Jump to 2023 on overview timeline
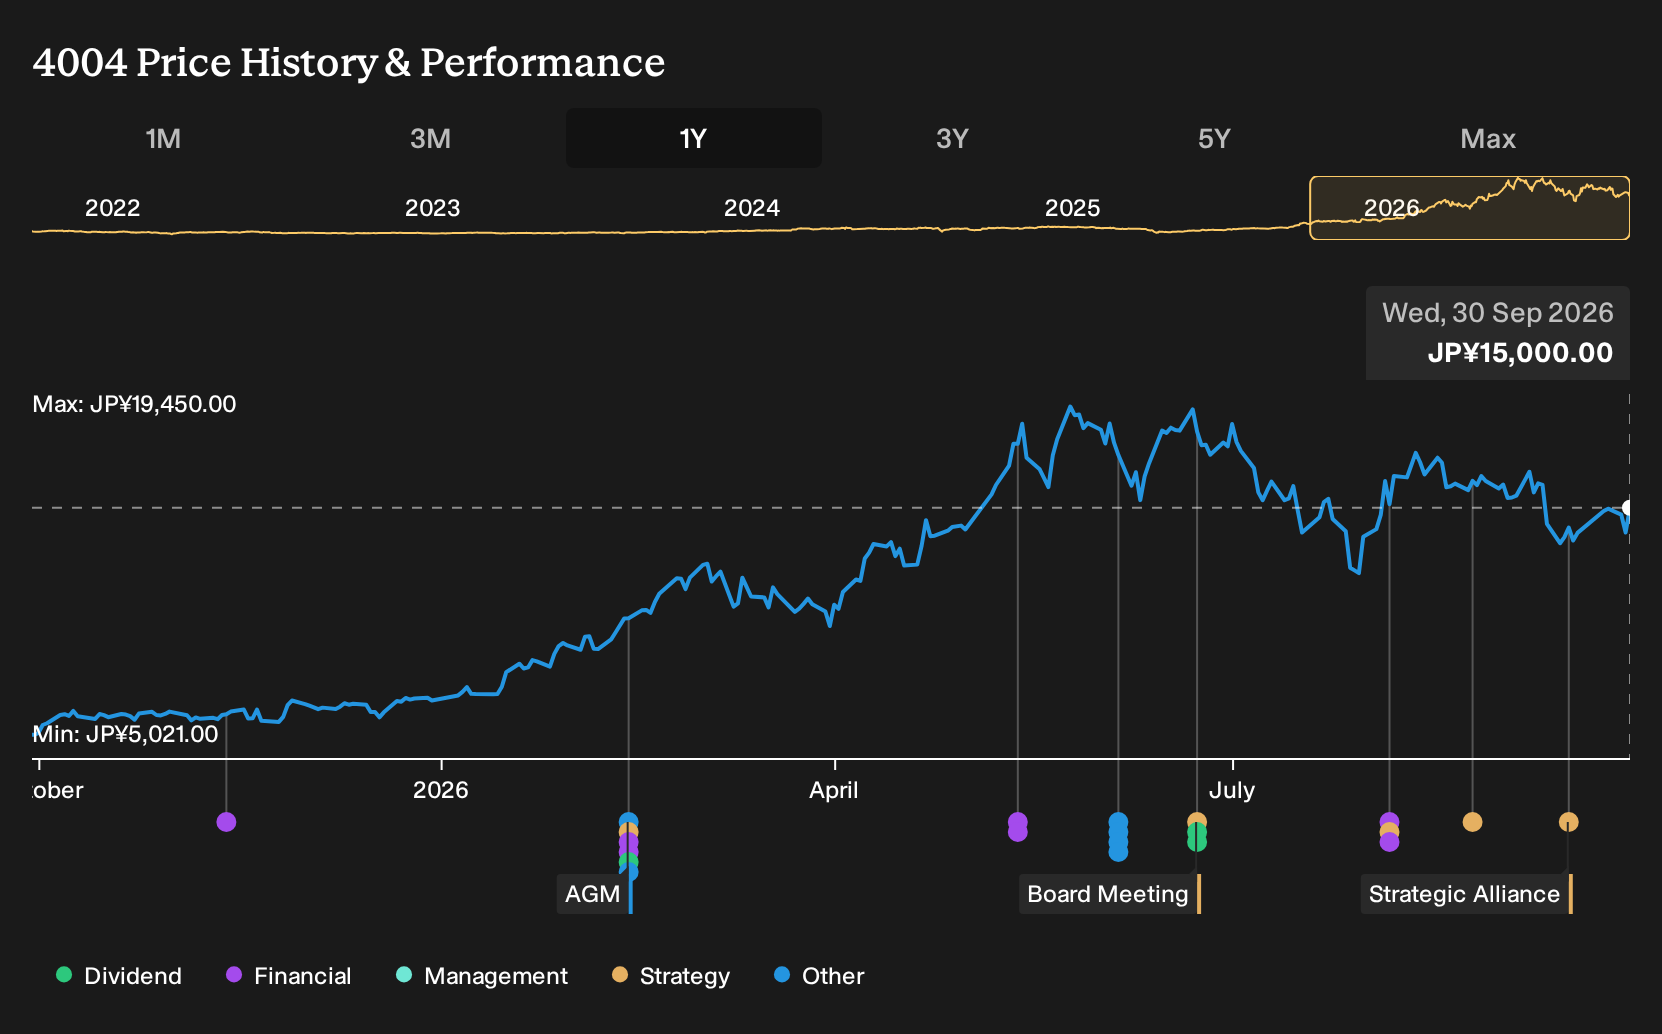This screenshot has height=1034, width=1662. pos(432,208)
